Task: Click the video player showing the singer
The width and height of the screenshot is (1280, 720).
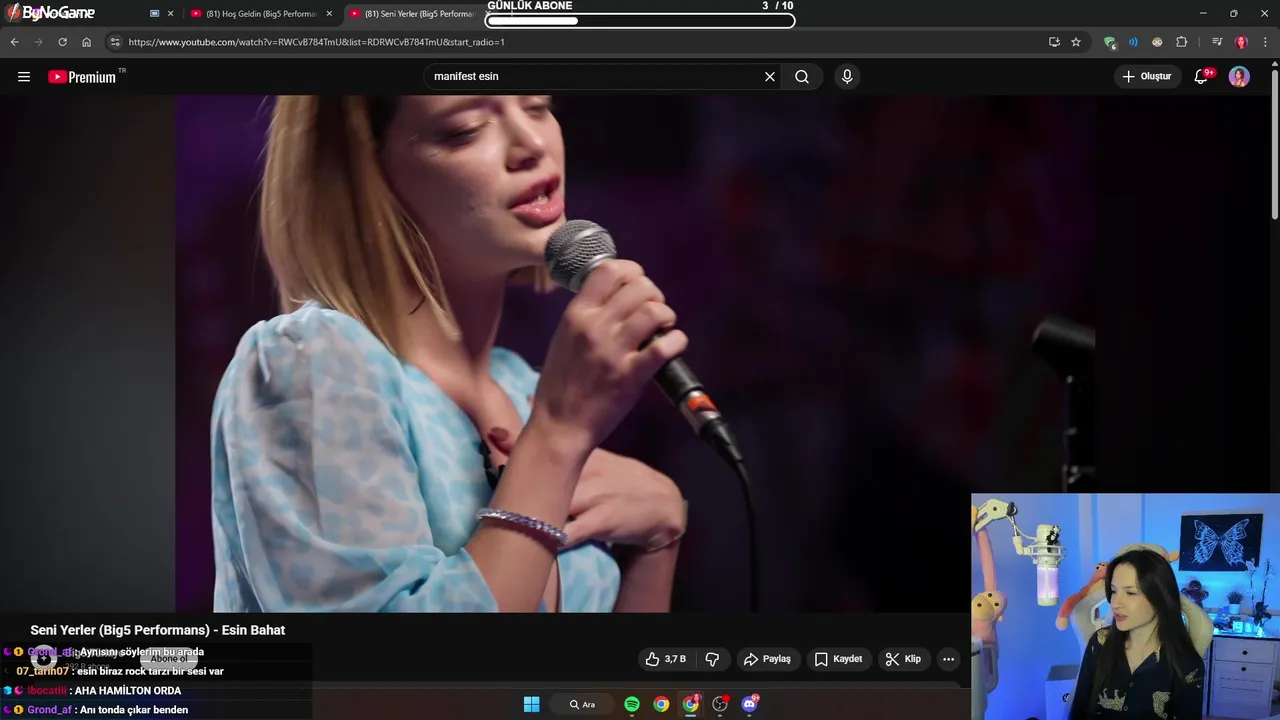Action: coord(635,353)
